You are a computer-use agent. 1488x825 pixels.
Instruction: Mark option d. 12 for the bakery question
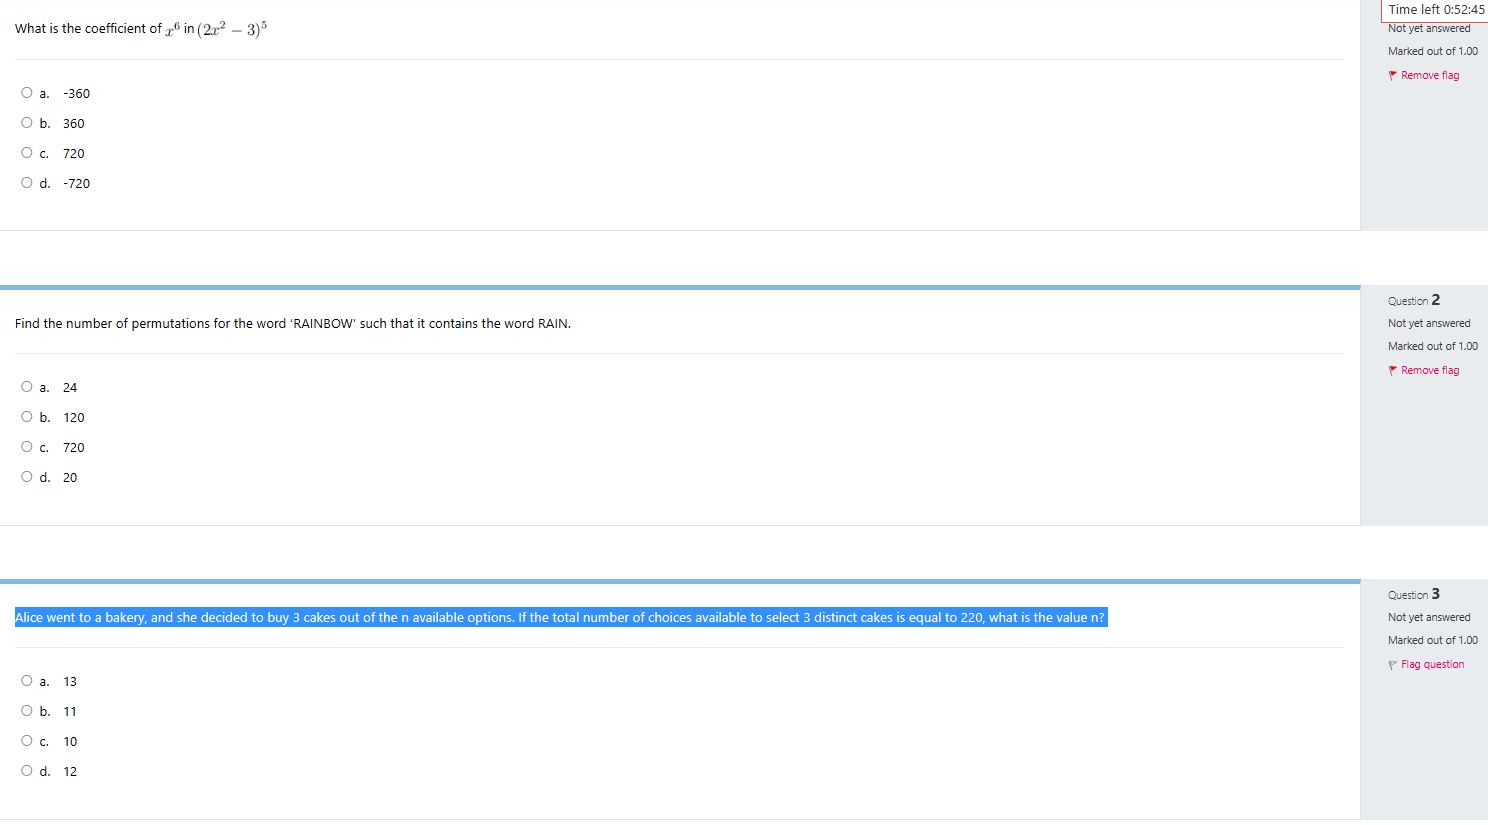click(x=27, y=771)
